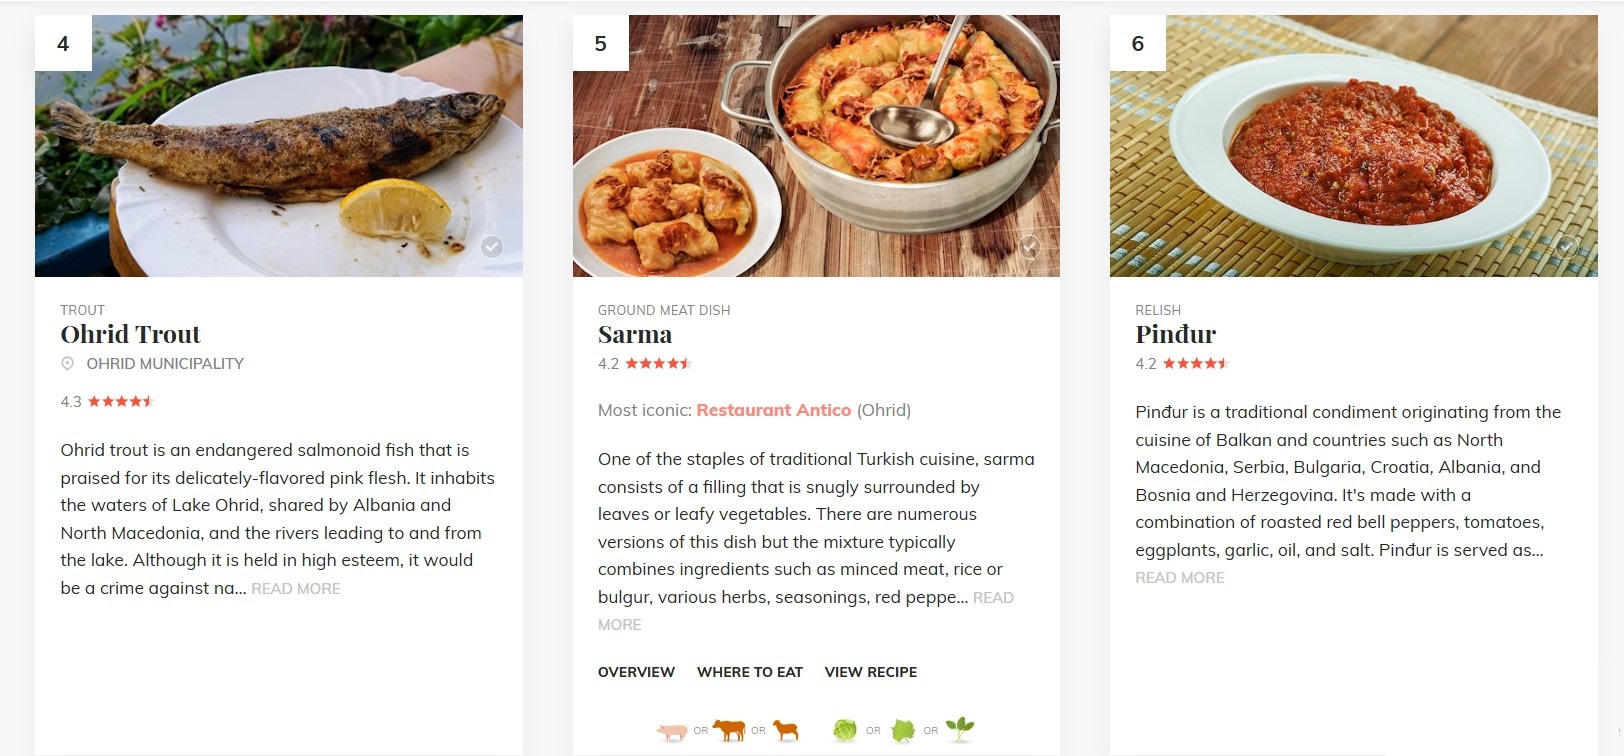Click the beef ingredient cow icon
The image size is (1624, 756).
click(729, 730)
